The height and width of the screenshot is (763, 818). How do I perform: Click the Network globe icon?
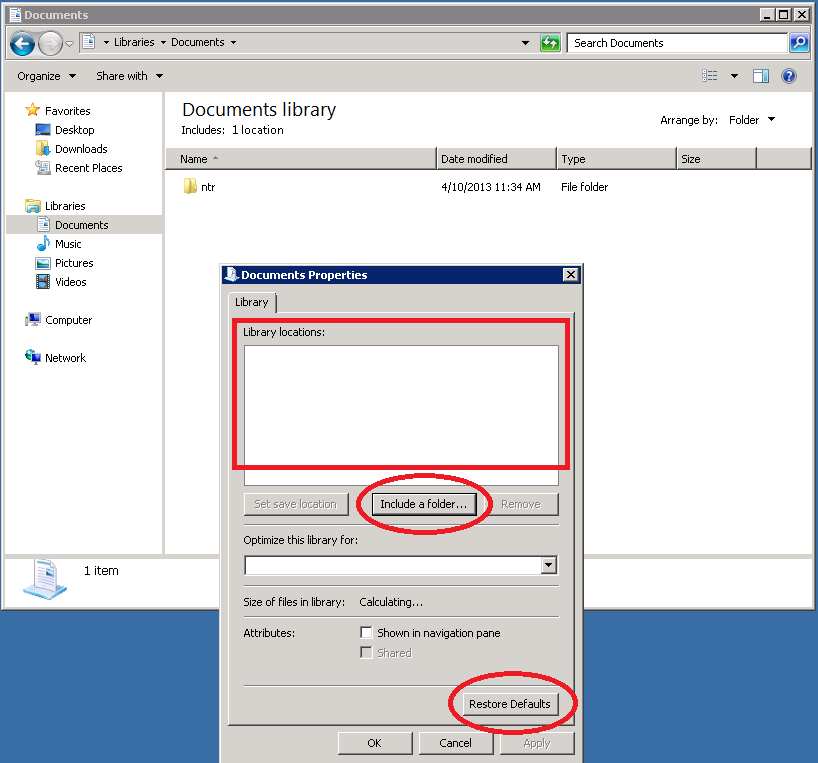(x=32, y=357)
